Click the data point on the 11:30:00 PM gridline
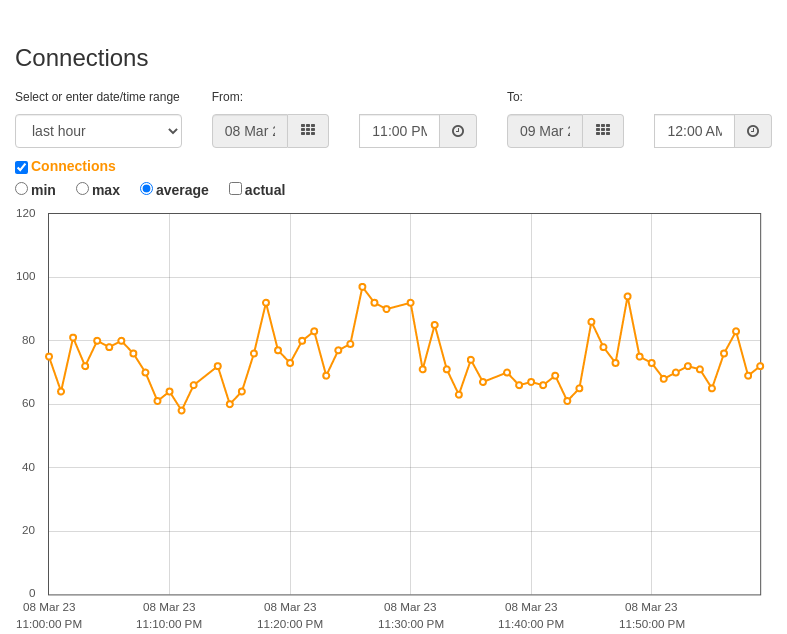Image resolution: width=787 pixels, height=634 pixels. click(411, 303)
